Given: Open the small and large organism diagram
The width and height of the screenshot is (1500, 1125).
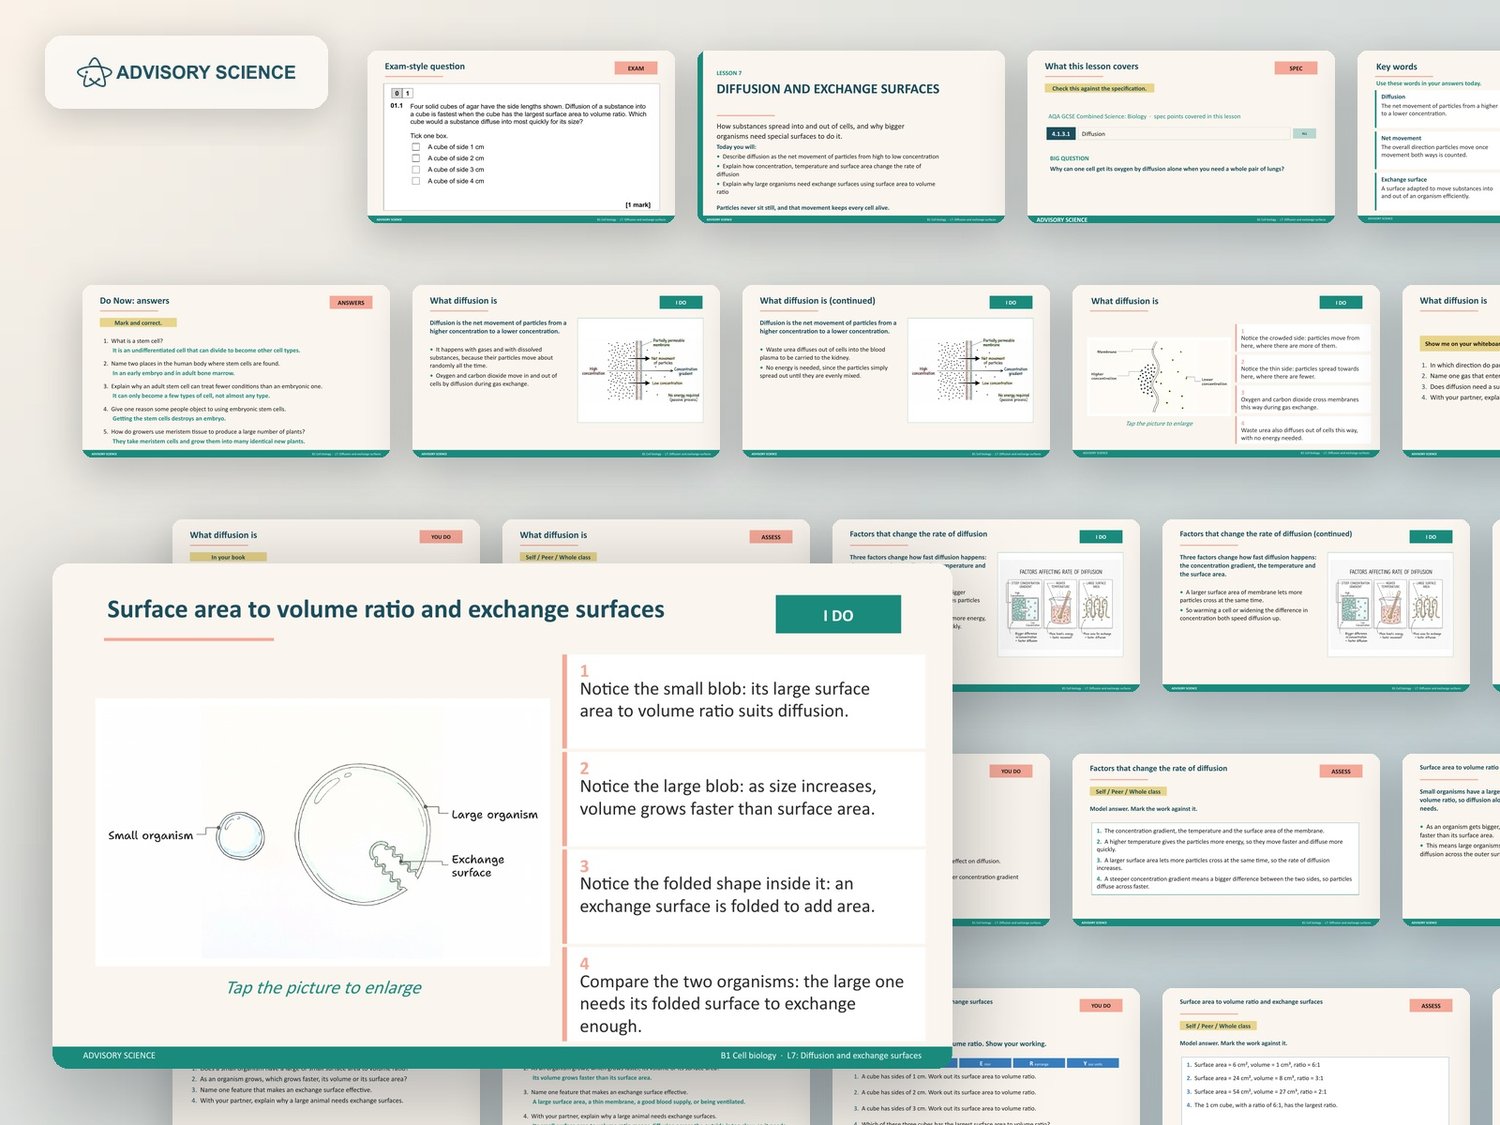Looking at the screenshot, I should tap(323, 832).
